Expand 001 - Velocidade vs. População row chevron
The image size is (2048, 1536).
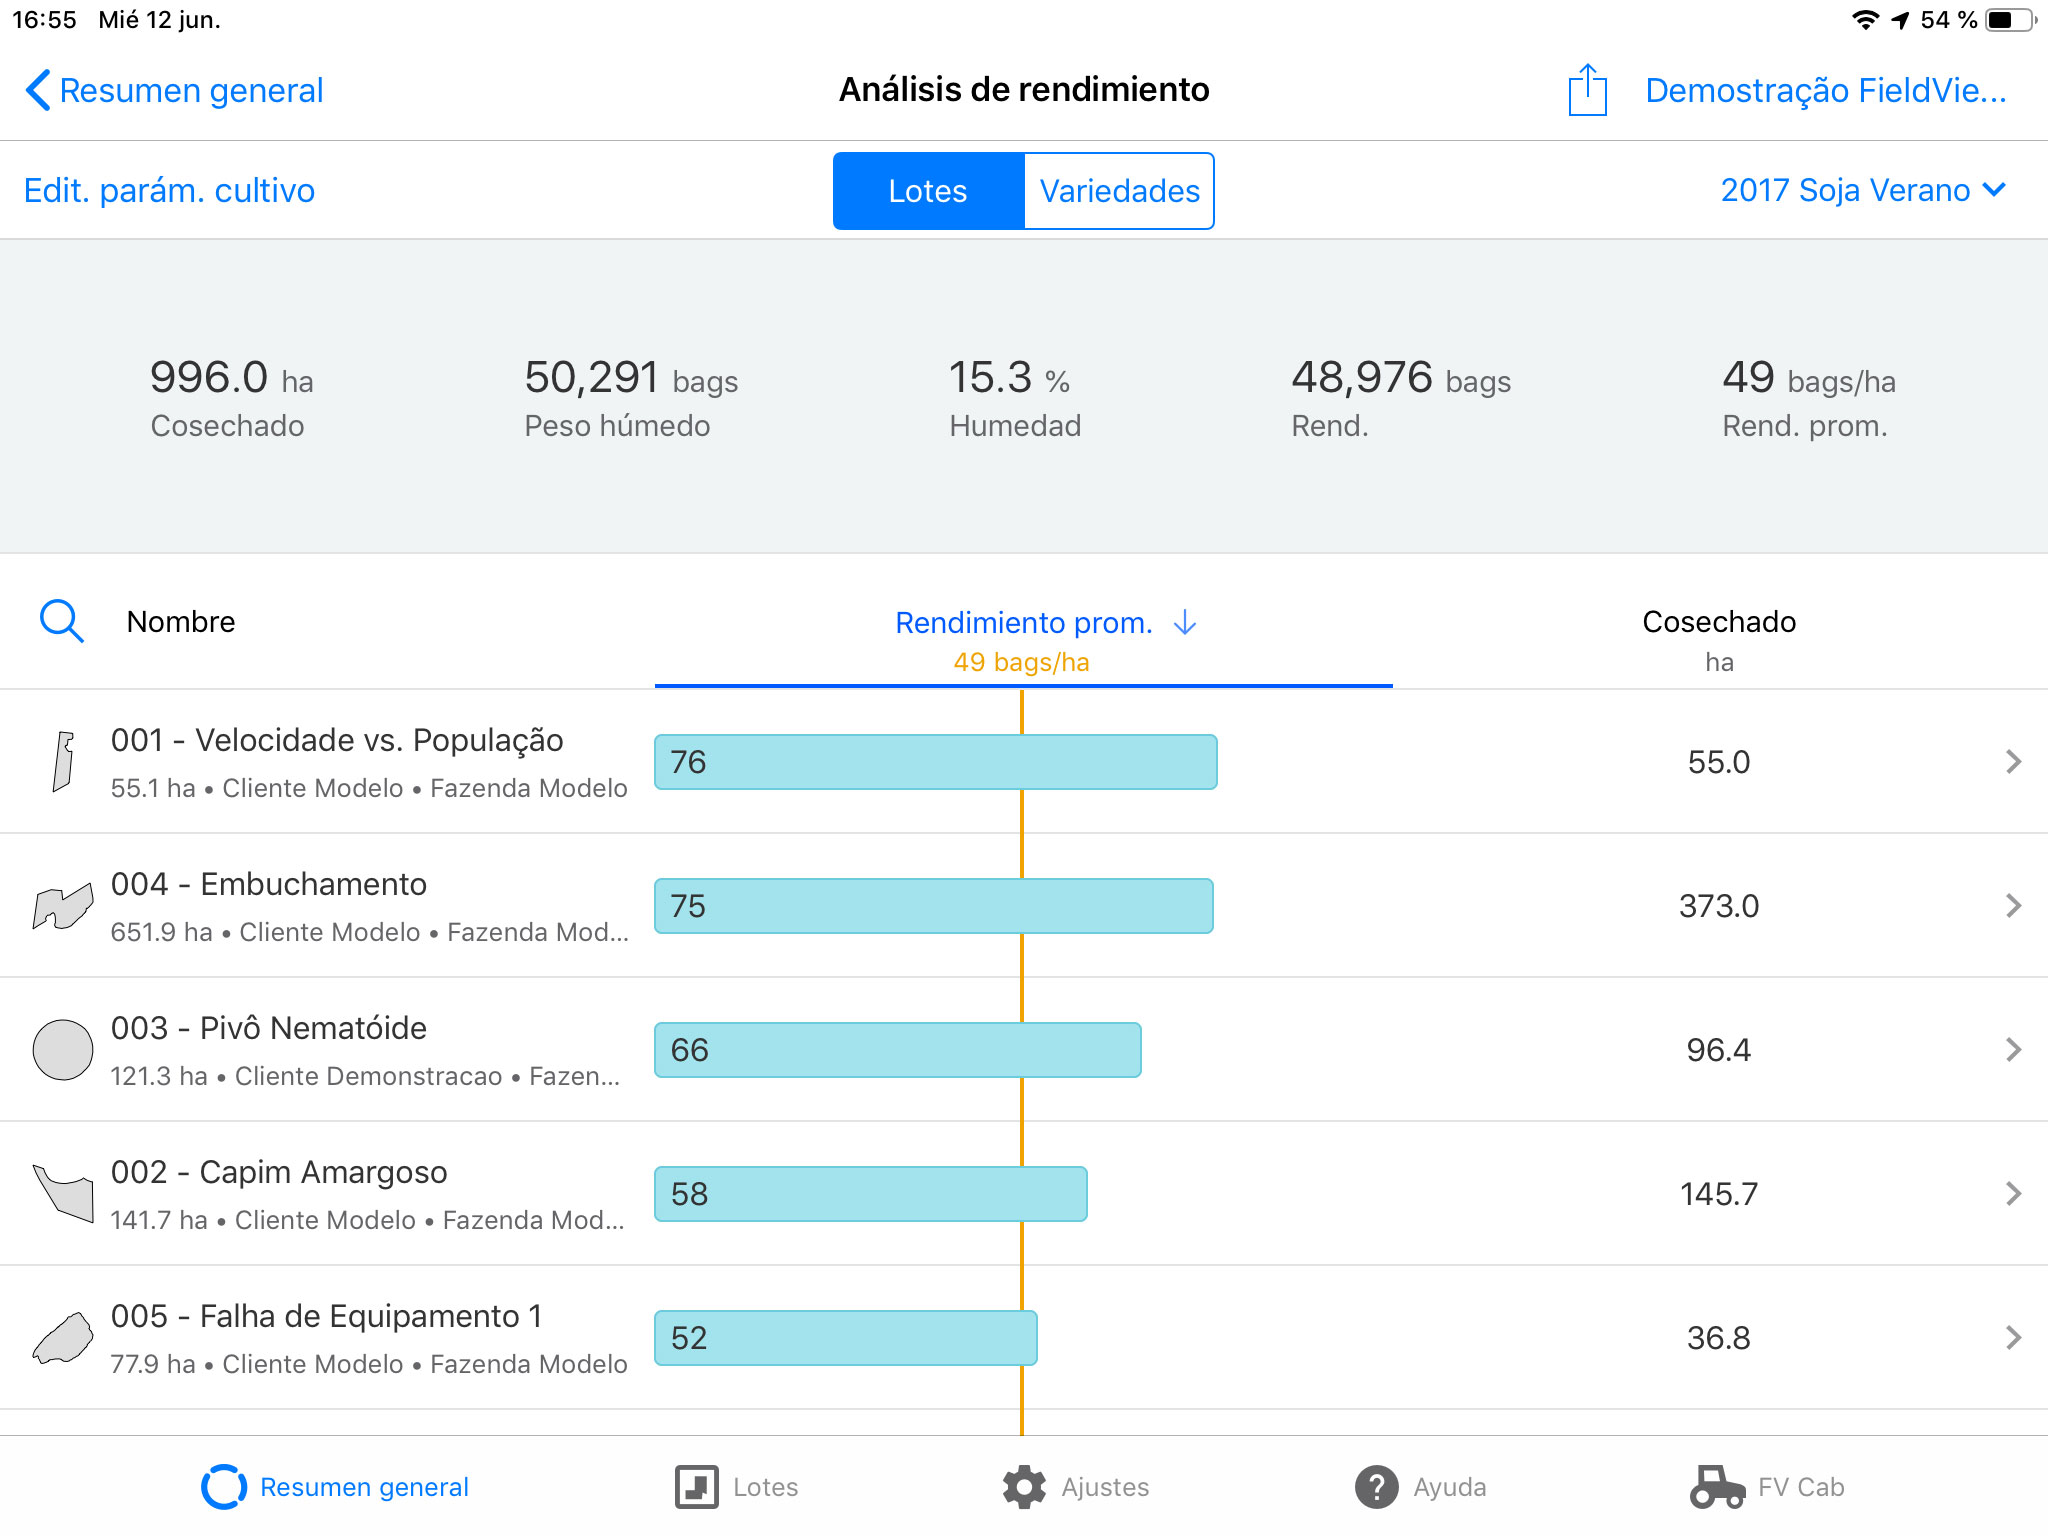[2013, 762]
